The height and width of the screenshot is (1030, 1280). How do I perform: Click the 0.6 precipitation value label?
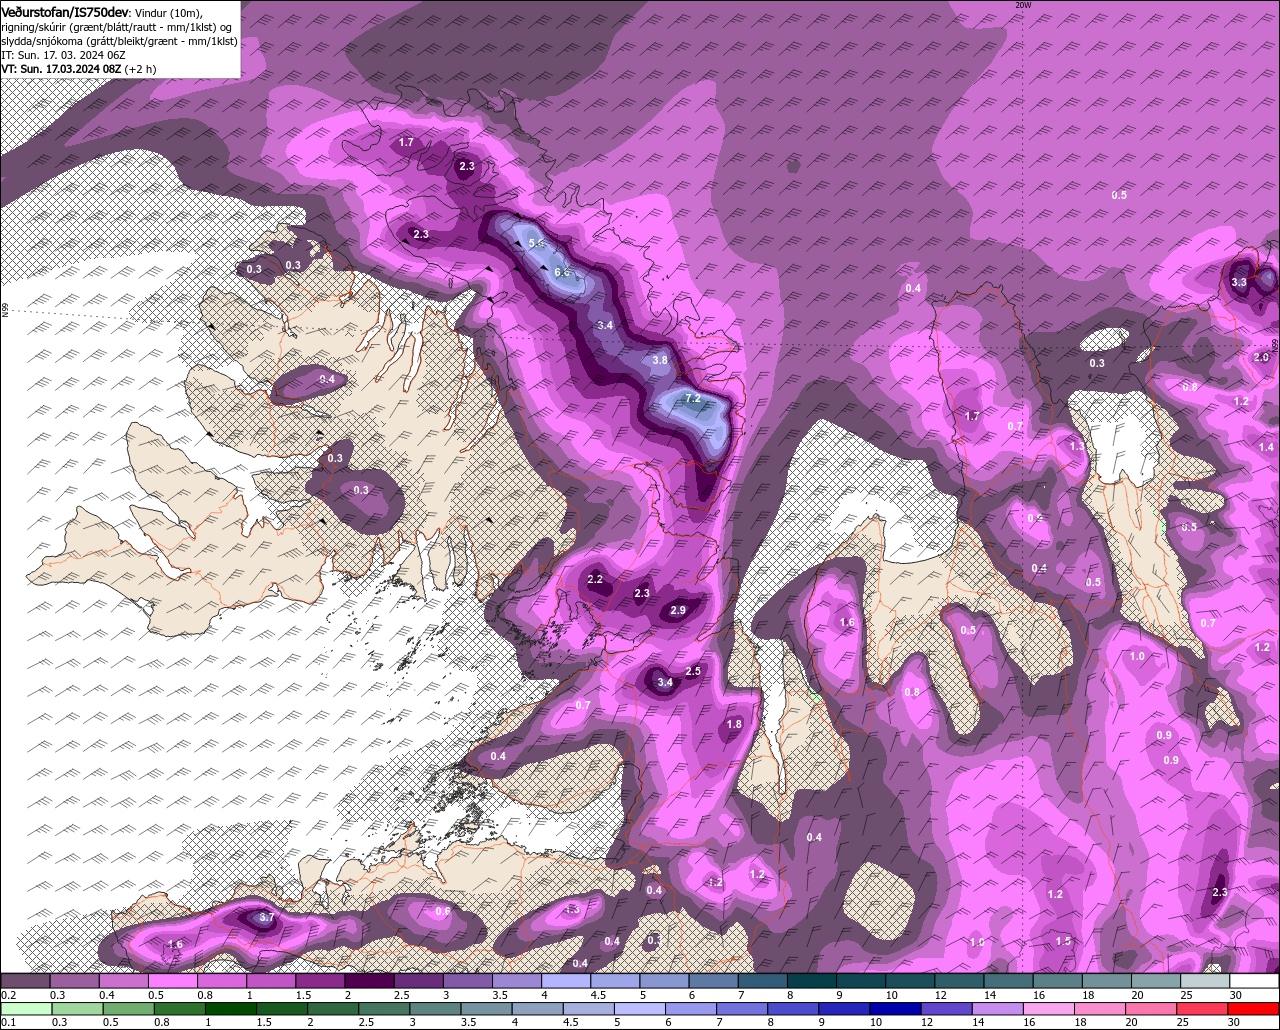[x=442, y=911]
